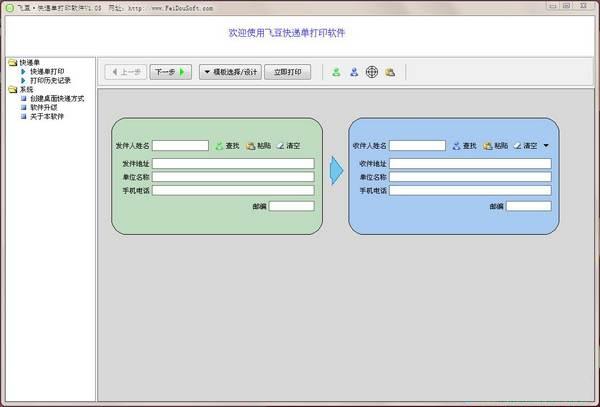Open dropdown arrow next to recipient 清空
Image resolution: width=600 pixels, height=407 pixels.
[x=546, y=145]
